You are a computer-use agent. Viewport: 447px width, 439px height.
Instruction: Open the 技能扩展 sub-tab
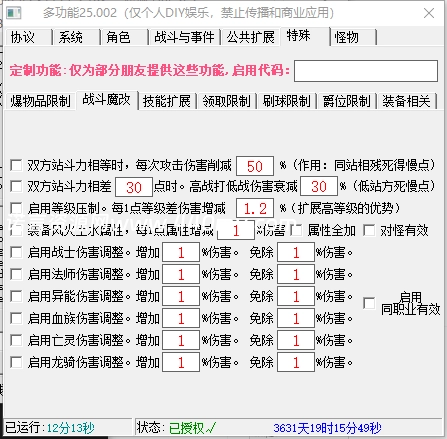point(167,101)
